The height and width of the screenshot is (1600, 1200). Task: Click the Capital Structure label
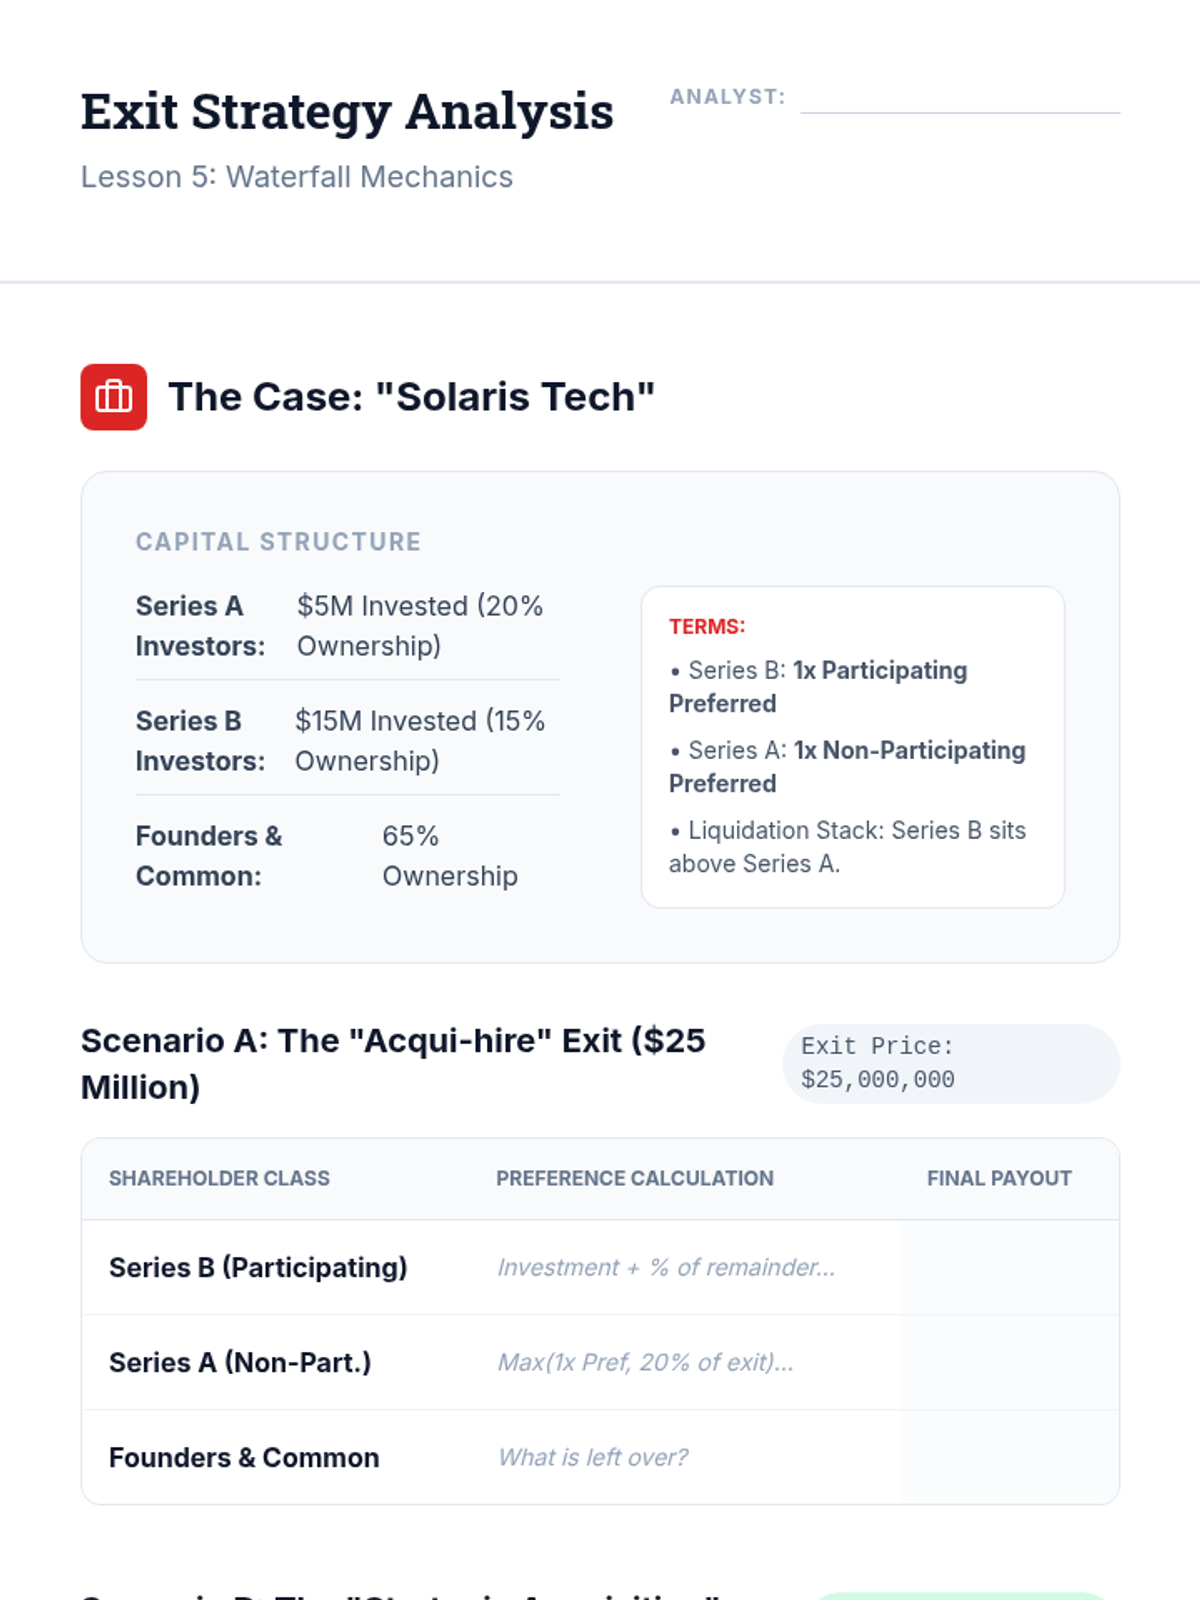[278, 542]
